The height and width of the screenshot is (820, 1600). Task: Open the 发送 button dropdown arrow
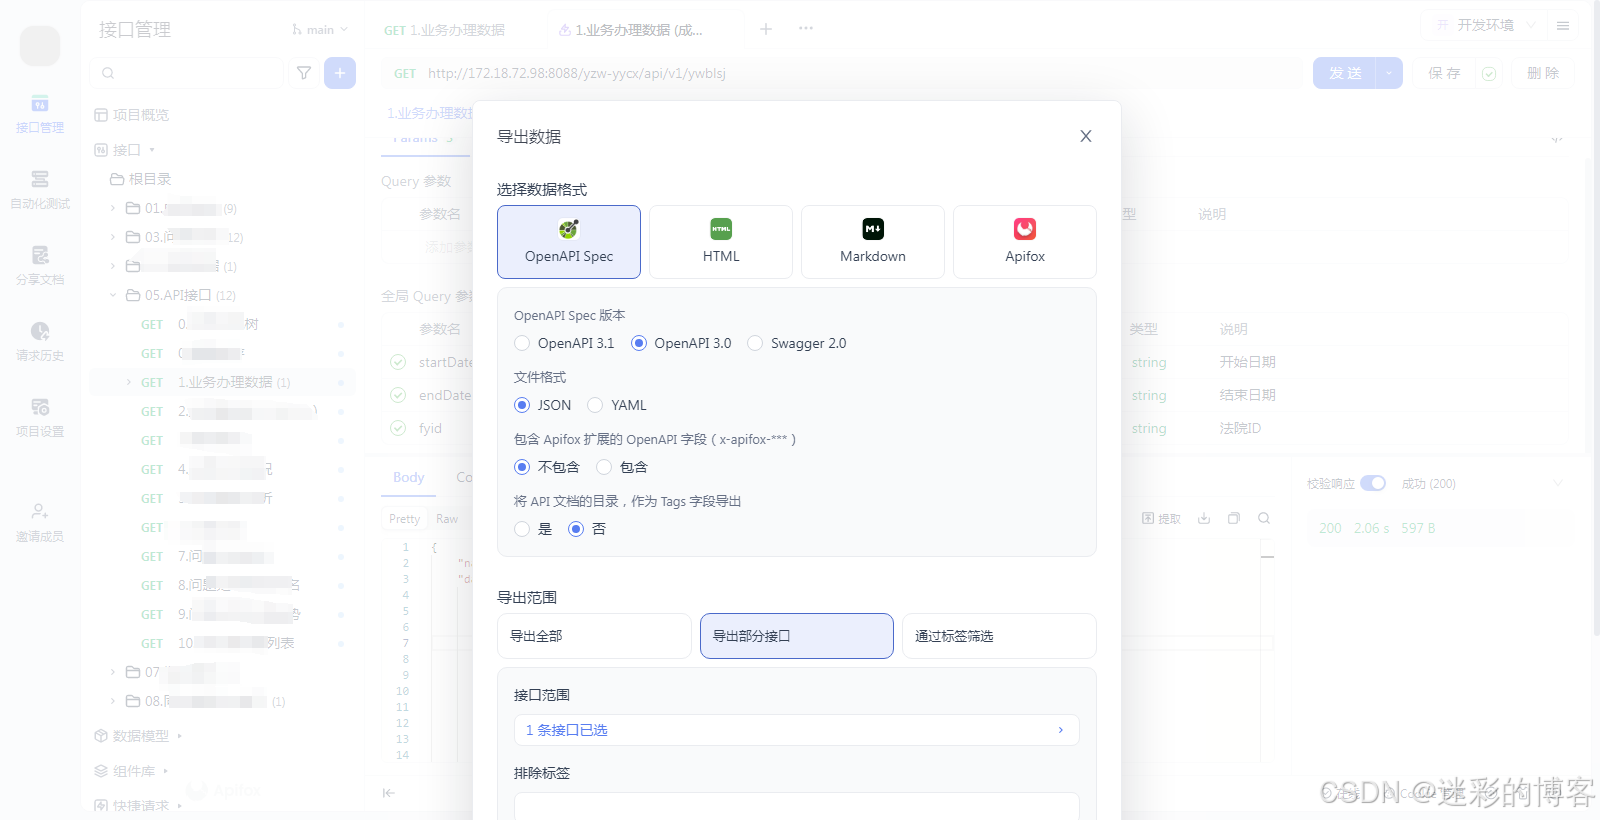point(1390,73)
